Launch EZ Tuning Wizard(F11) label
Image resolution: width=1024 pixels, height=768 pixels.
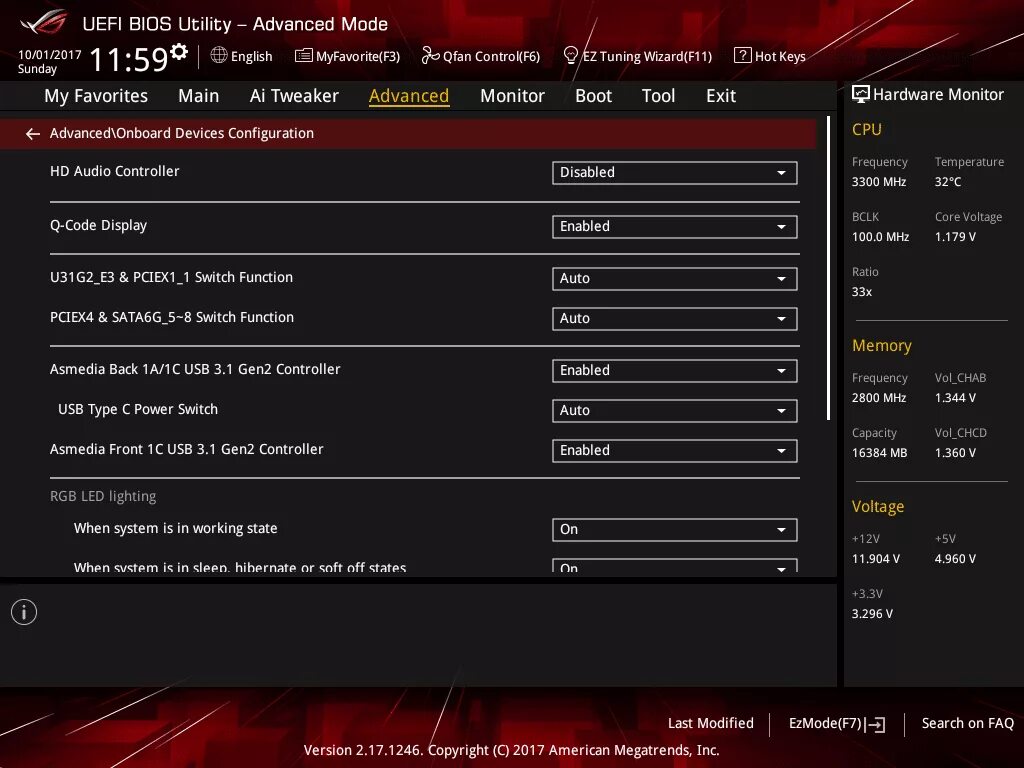647,57
